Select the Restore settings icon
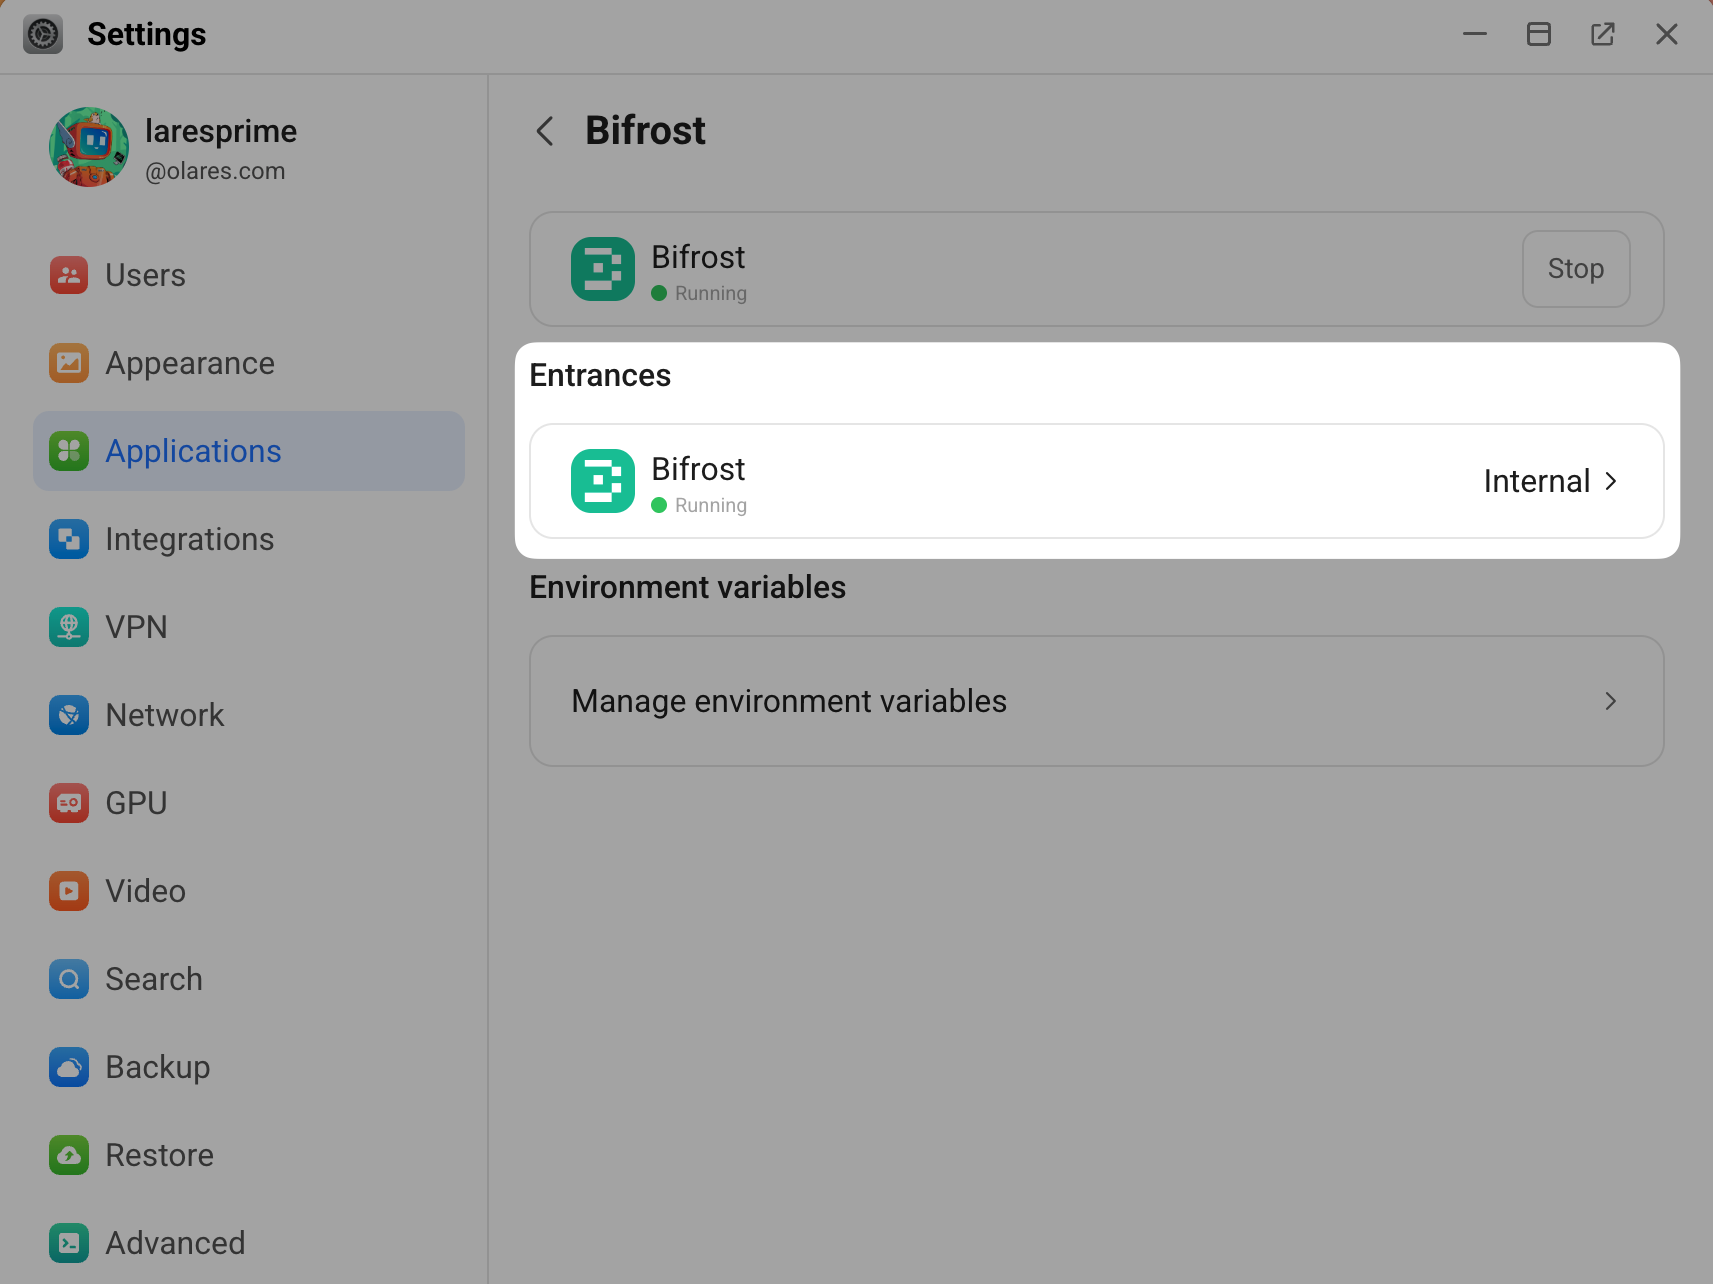 pyautogui.click(x=68, y=1155)
